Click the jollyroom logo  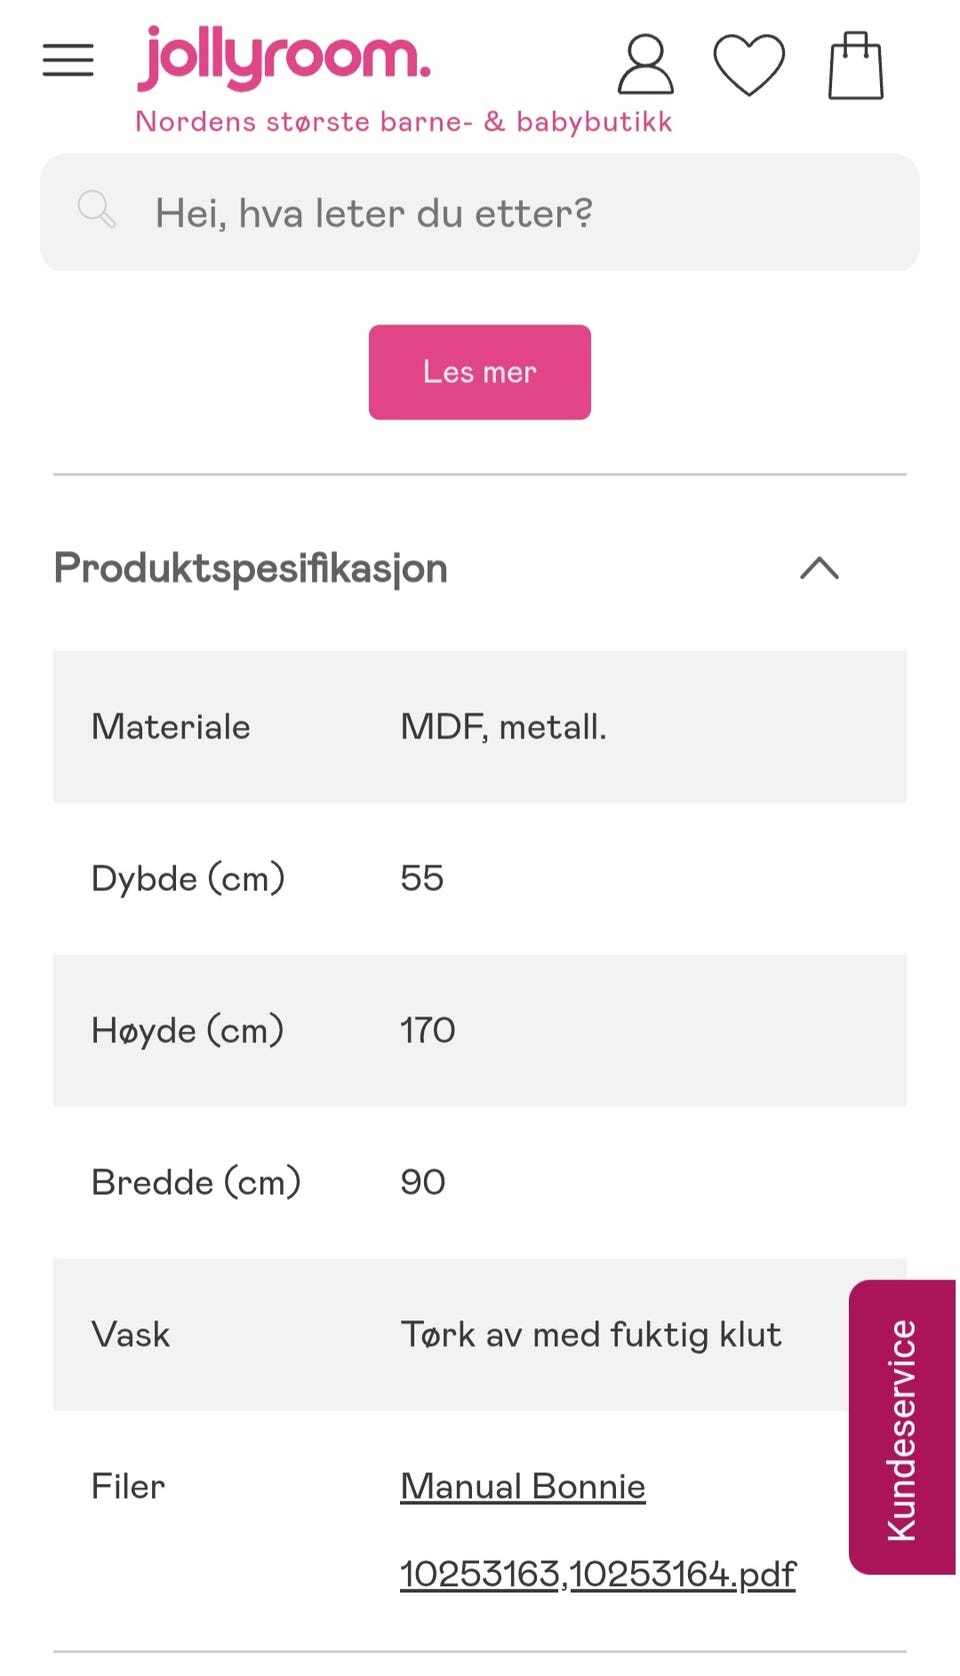pyautogui.click(x=284, y=58)
